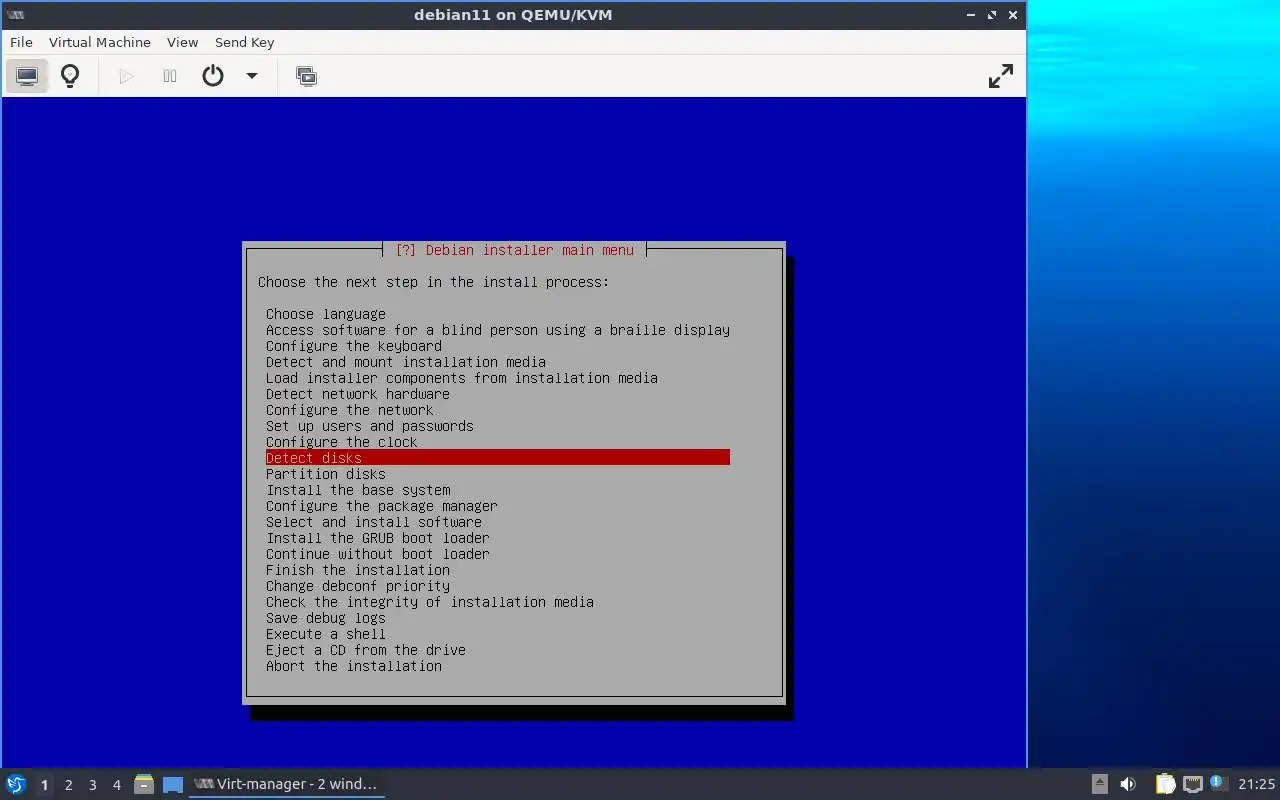Switch the console to fullscreen
This screenshot has height=800, width=1280.
[1001, 76]
